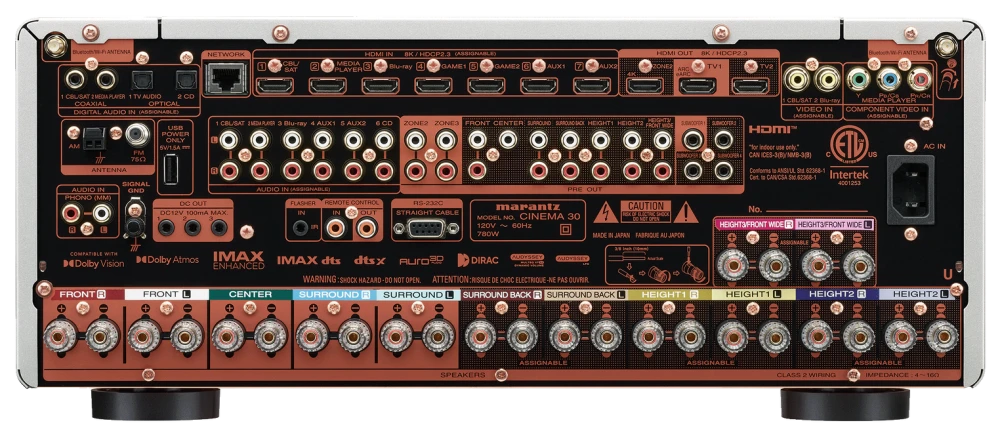
Task: Select HDMI IN 7 AUX2 port
Action: [x=592, y=85]
